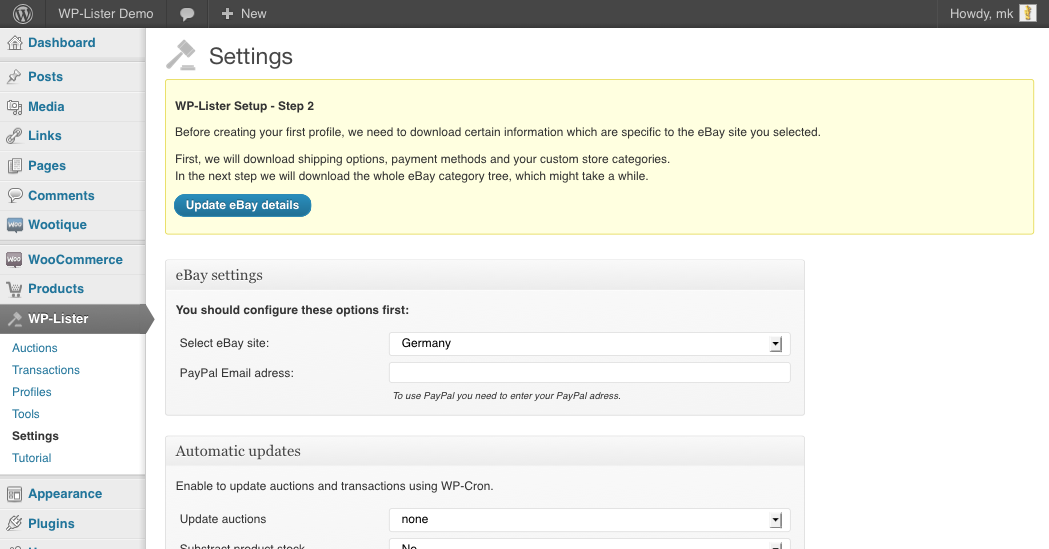Screen dimensions: 1049x549
Task: Click the Links chain icon
Action: pyautogui.click(x=14, y=136)
